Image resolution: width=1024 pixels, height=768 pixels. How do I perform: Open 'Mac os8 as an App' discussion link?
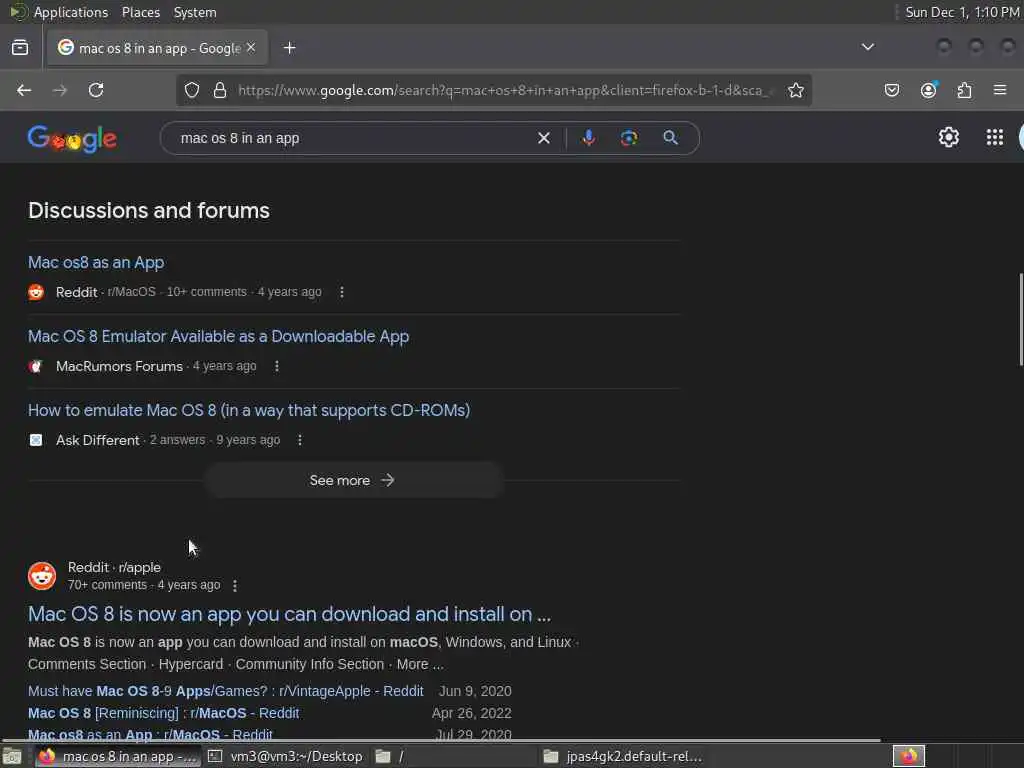pyautogui.click(x=96, y=263)
